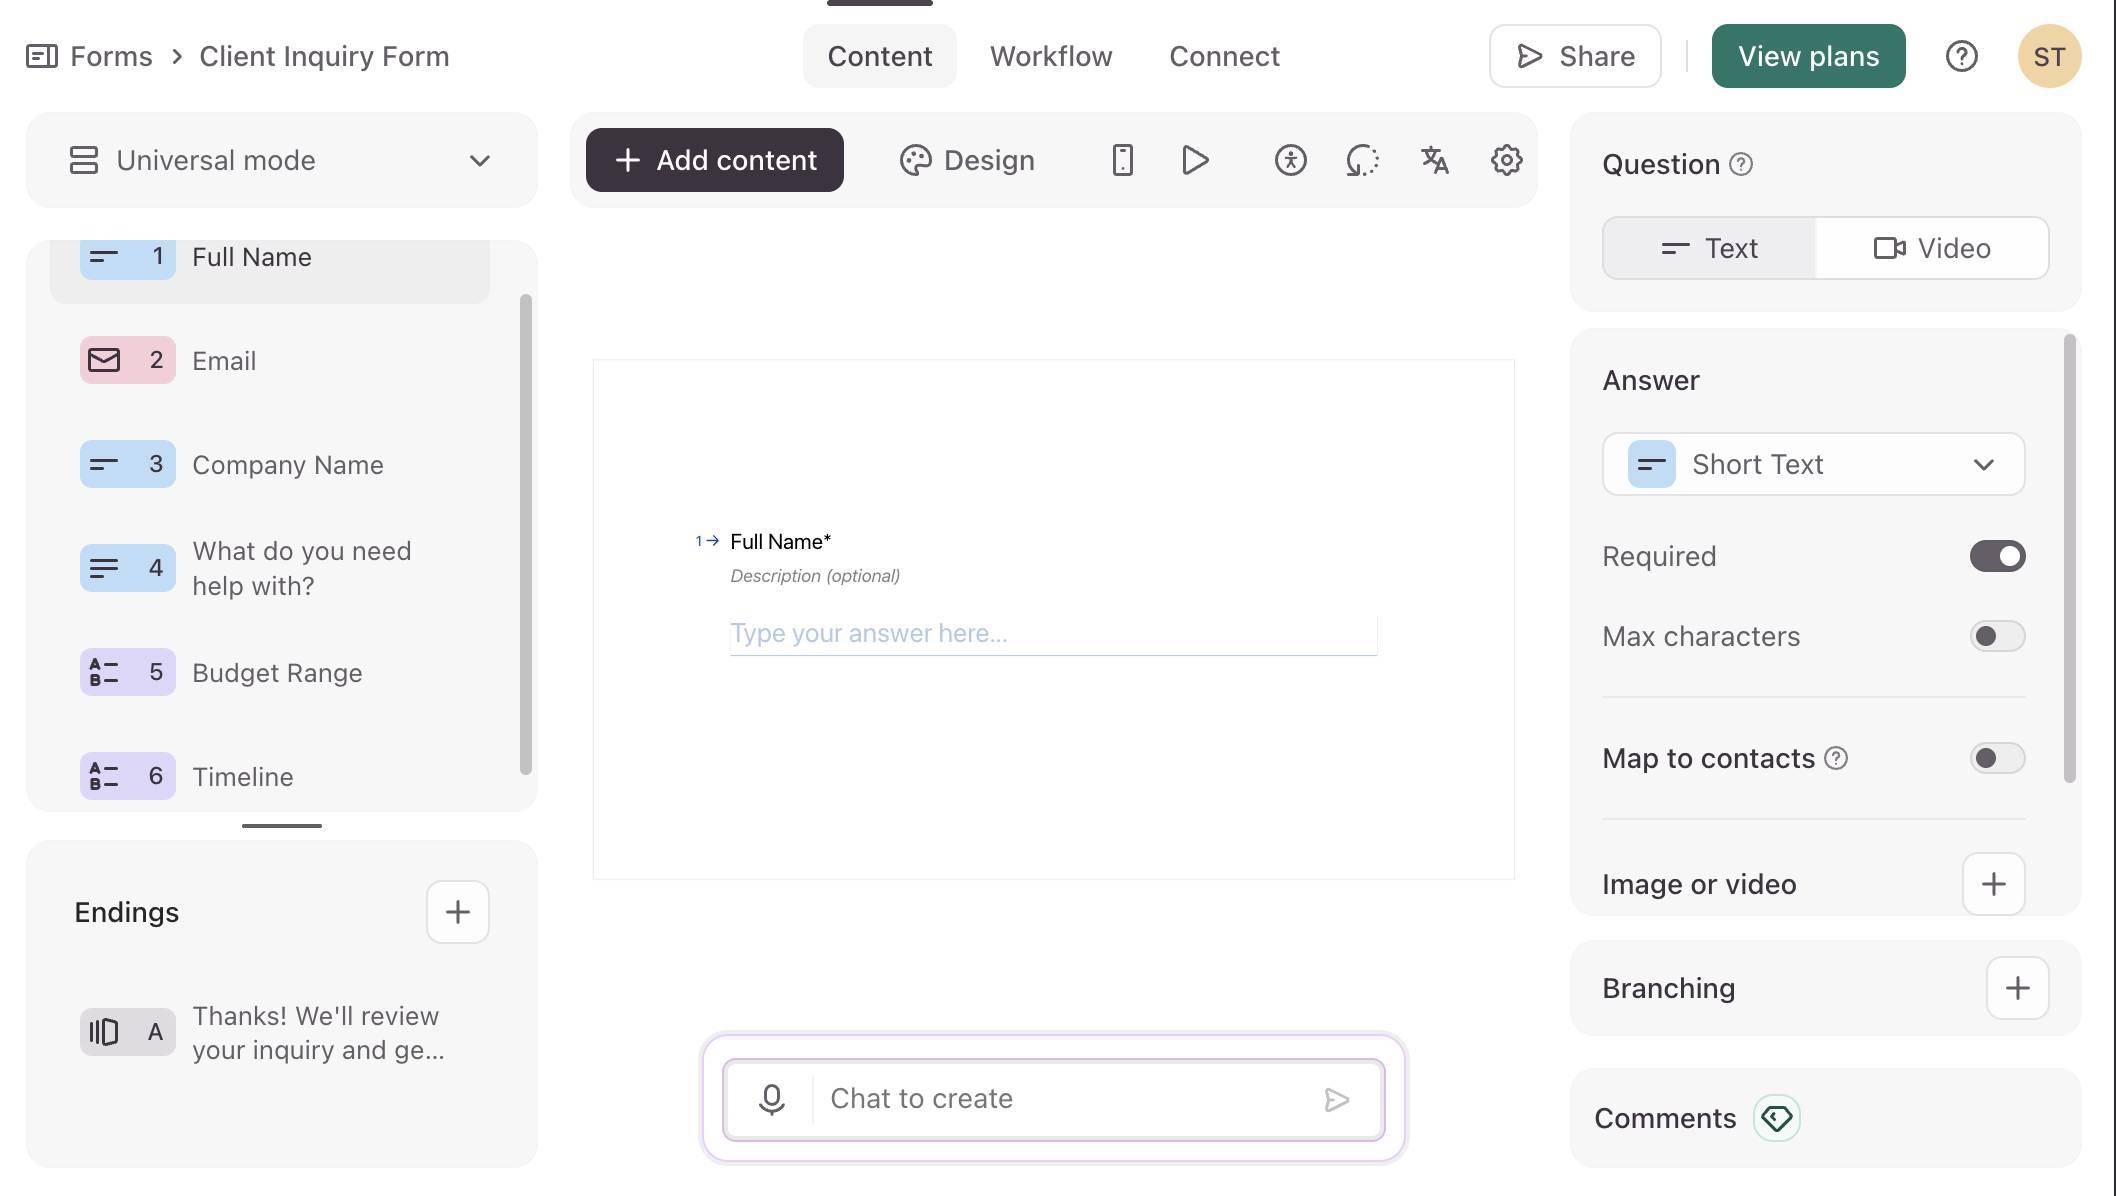Image resolution: width=2116 pixels, height=1196 pixels.
Task: Open the translations tool
Action: [x=1434, y=159]
